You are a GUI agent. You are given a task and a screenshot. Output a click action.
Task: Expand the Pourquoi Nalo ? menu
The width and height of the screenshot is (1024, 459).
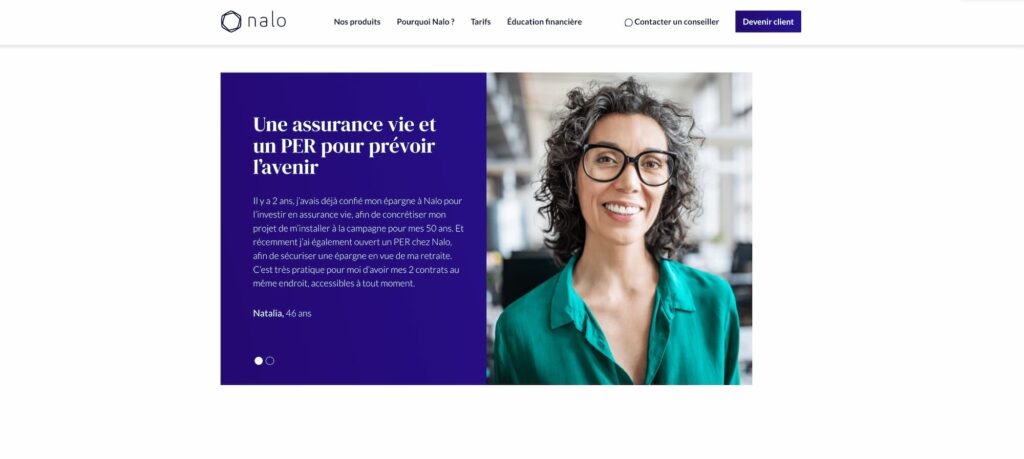[x=425, y=22]
